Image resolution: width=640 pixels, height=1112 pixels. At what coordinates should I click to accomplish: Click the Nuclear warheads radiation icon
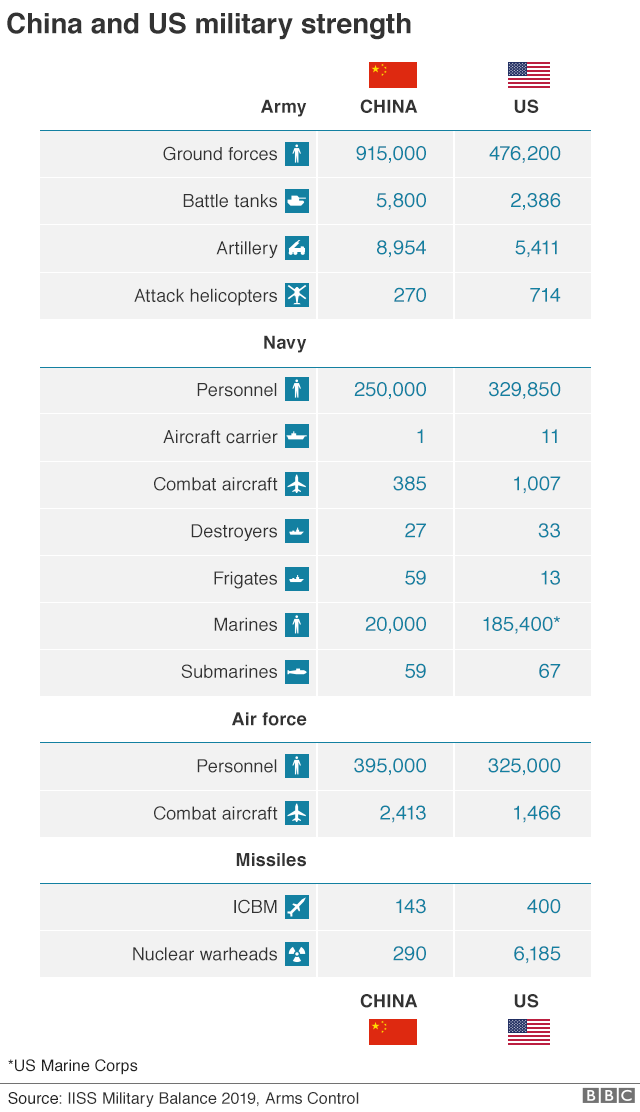tap(297, 954)
